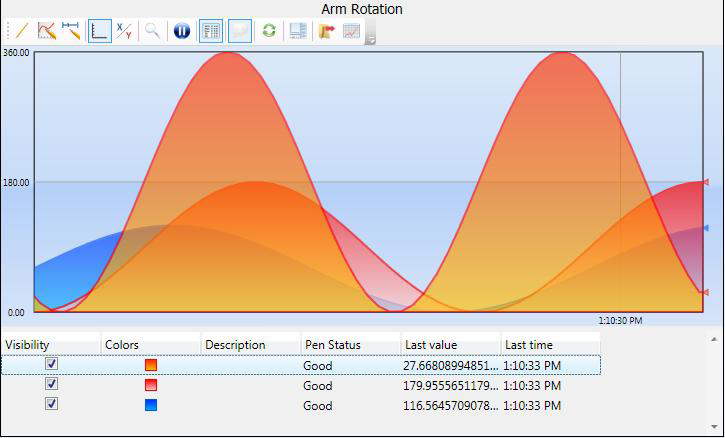
Task: Click the red pen marker on right axis
Action: (705, 183)
